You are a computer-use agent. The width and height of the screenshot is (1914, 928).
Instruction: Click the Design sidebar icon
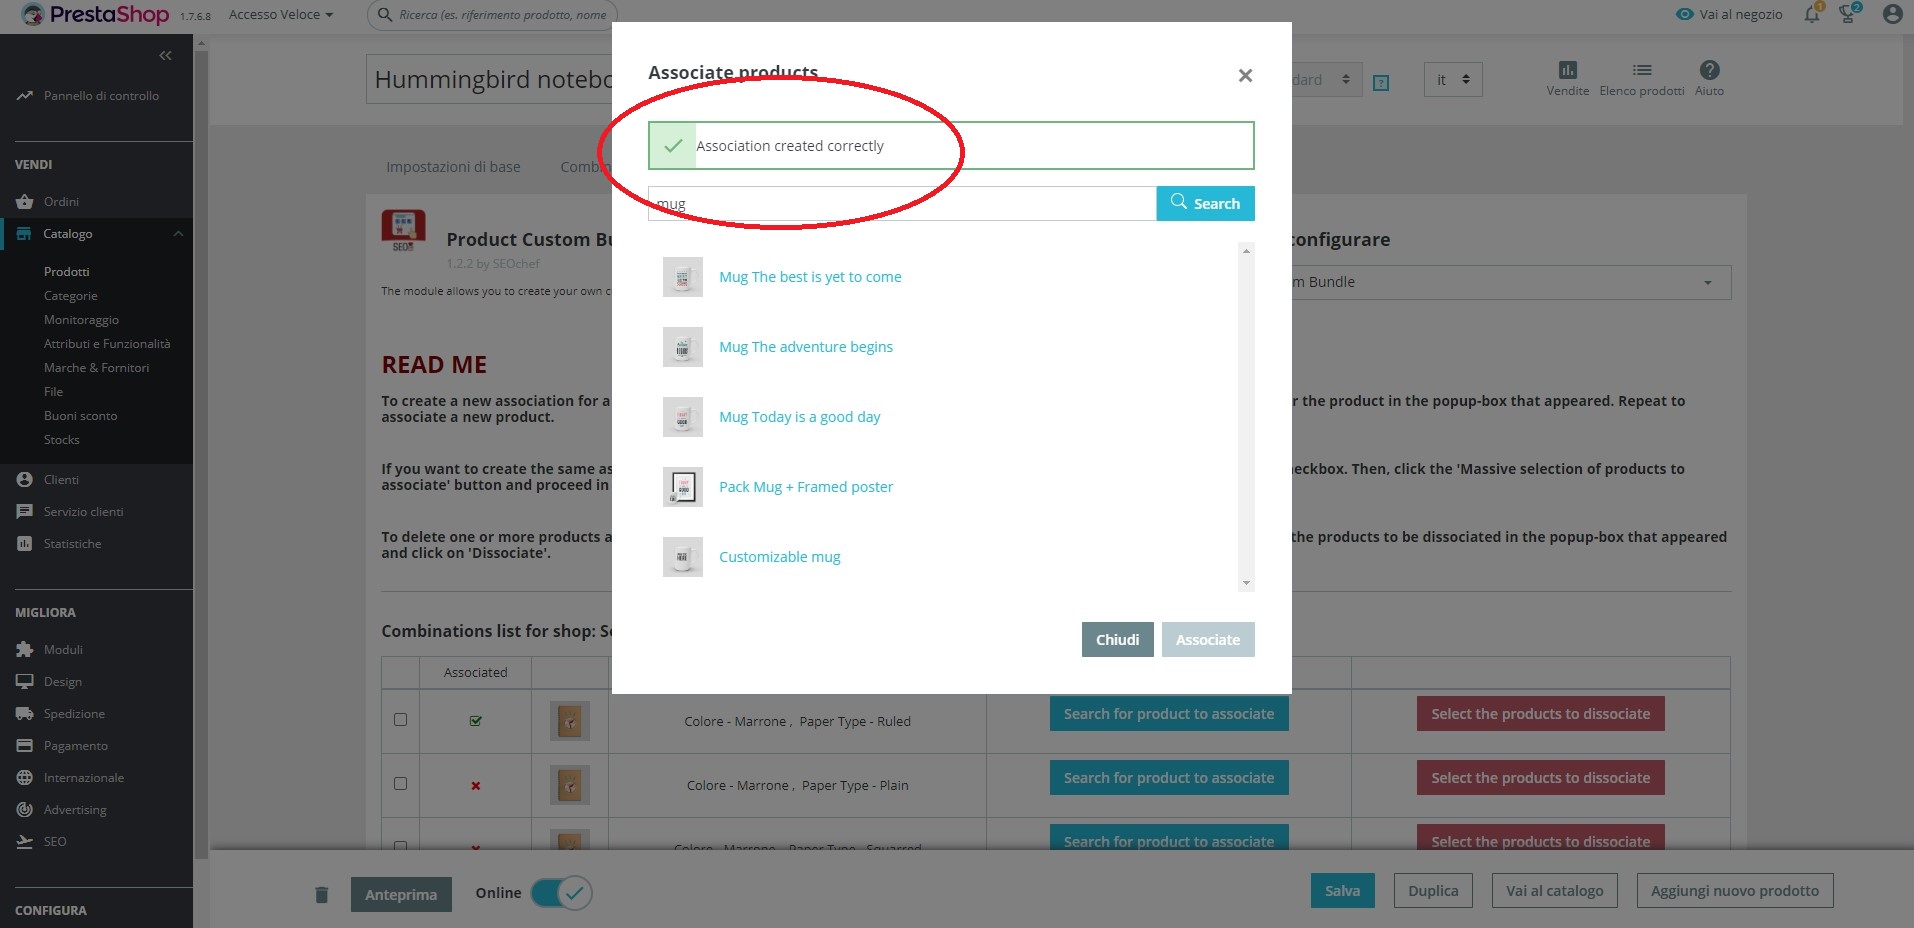(25, 682)
